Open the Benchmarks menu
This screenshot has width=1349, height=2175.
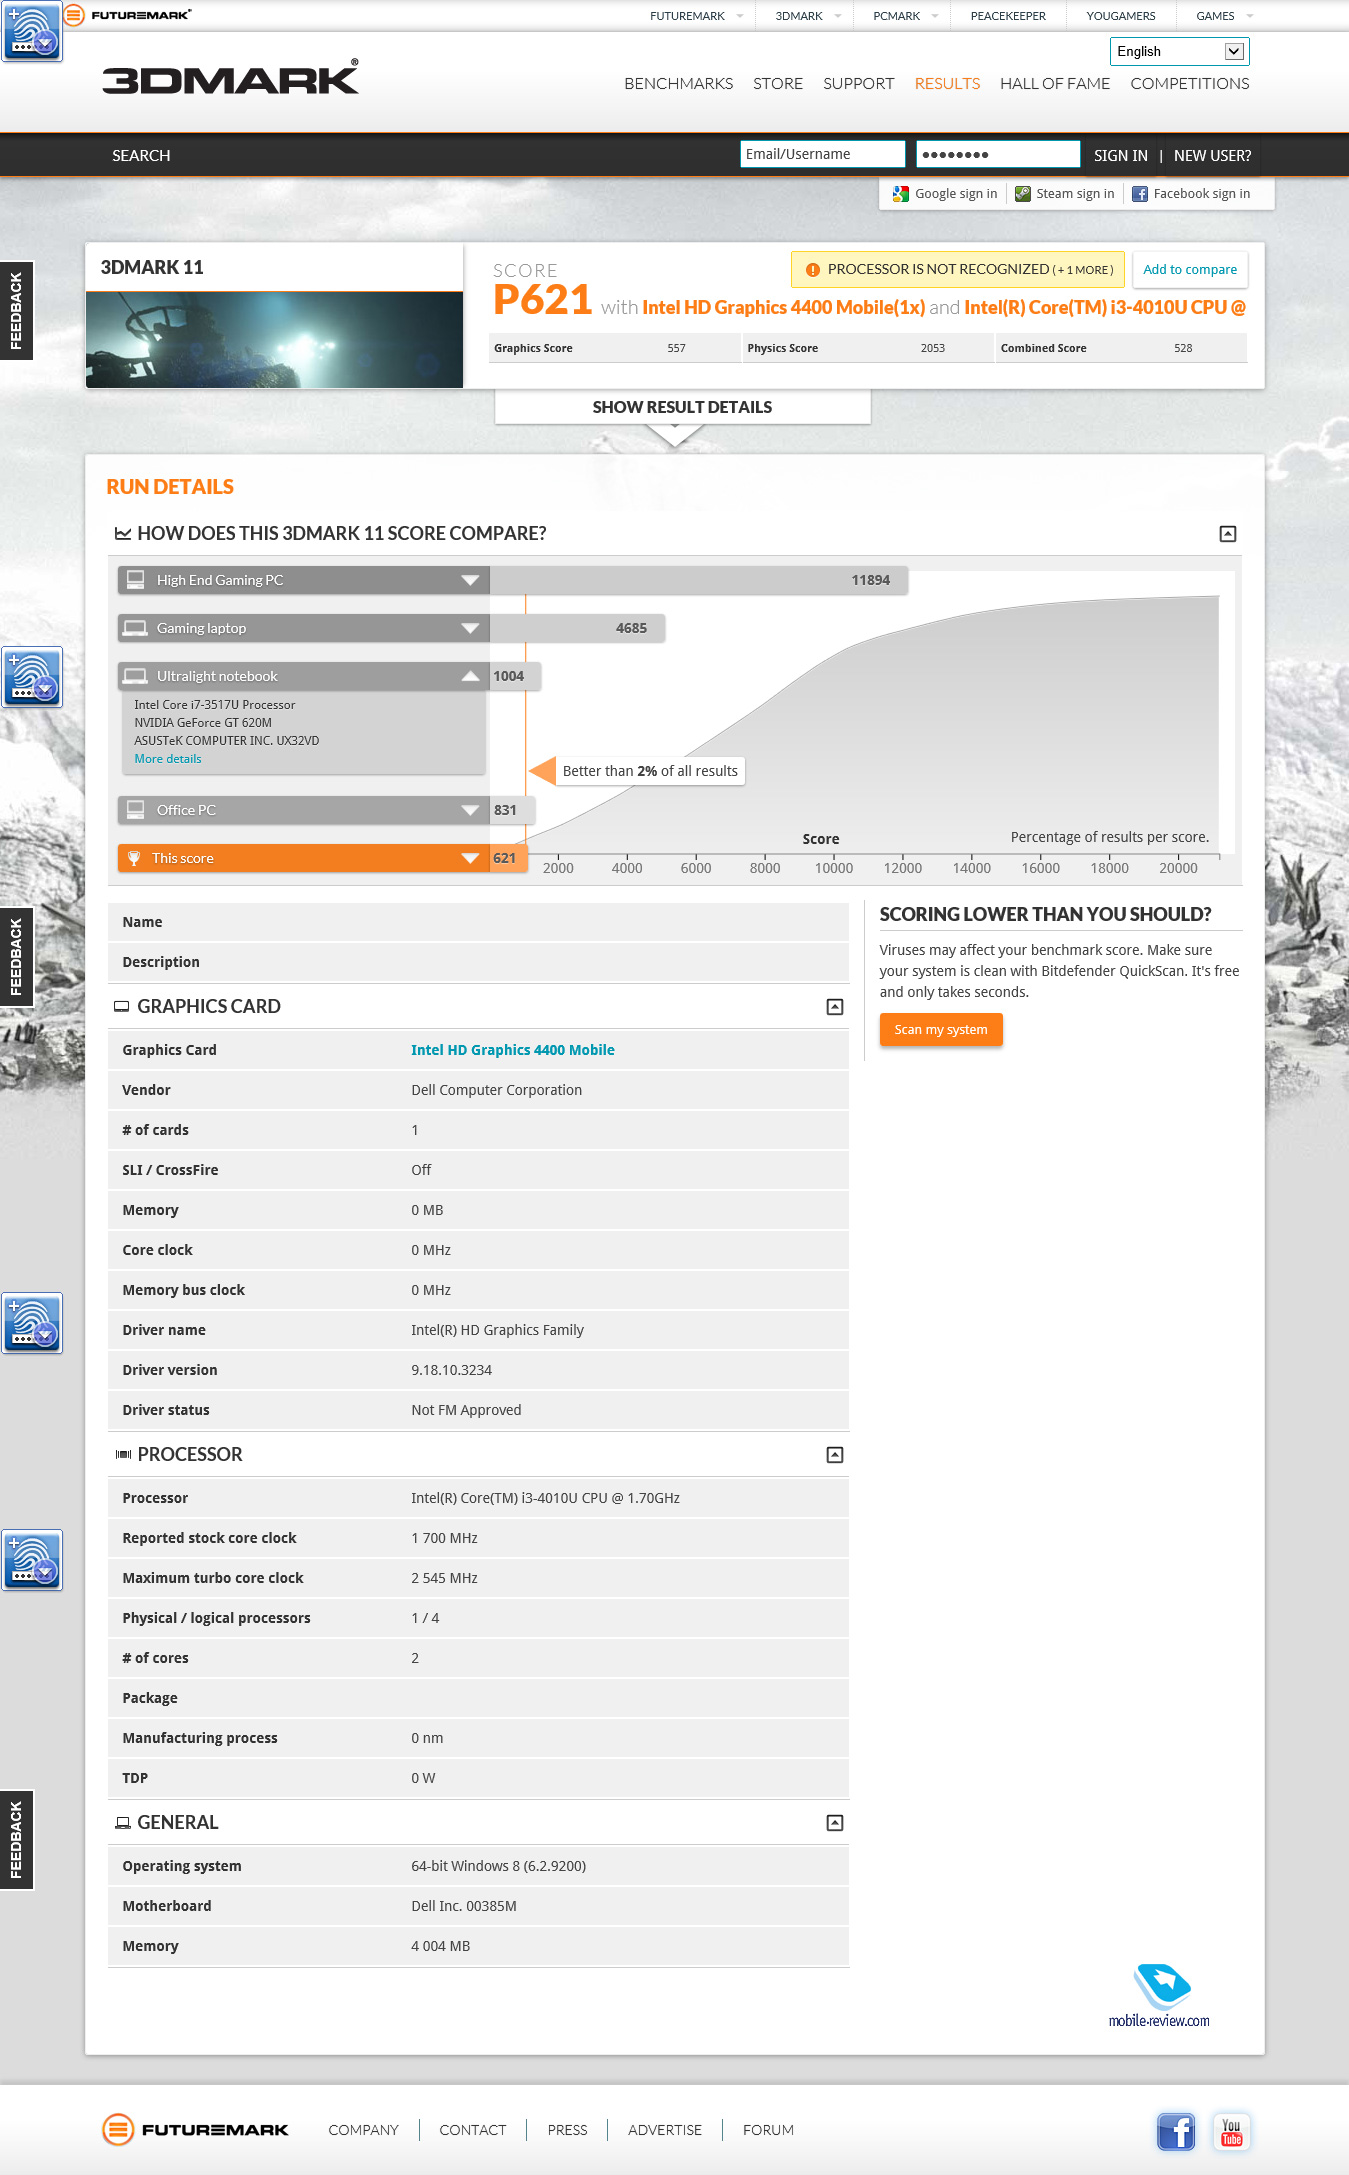pos(678,84)
